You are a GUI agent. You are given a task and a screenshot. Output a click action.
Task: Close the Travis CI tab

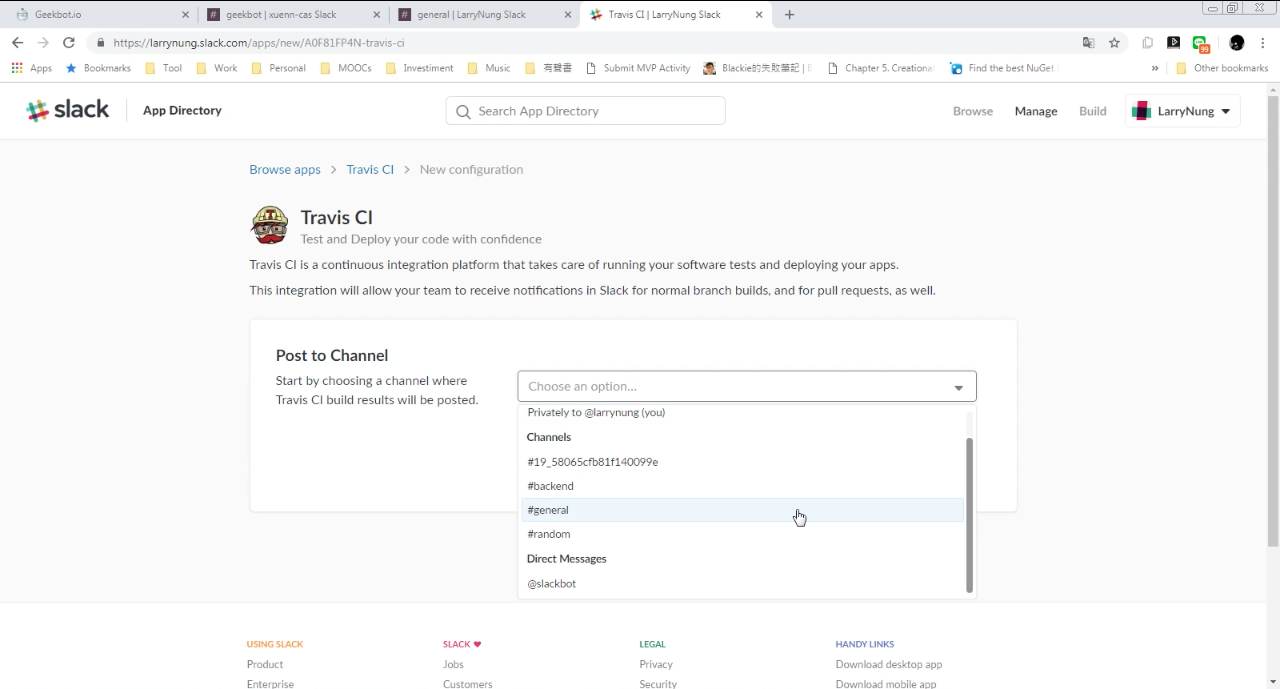pos(759,15)
